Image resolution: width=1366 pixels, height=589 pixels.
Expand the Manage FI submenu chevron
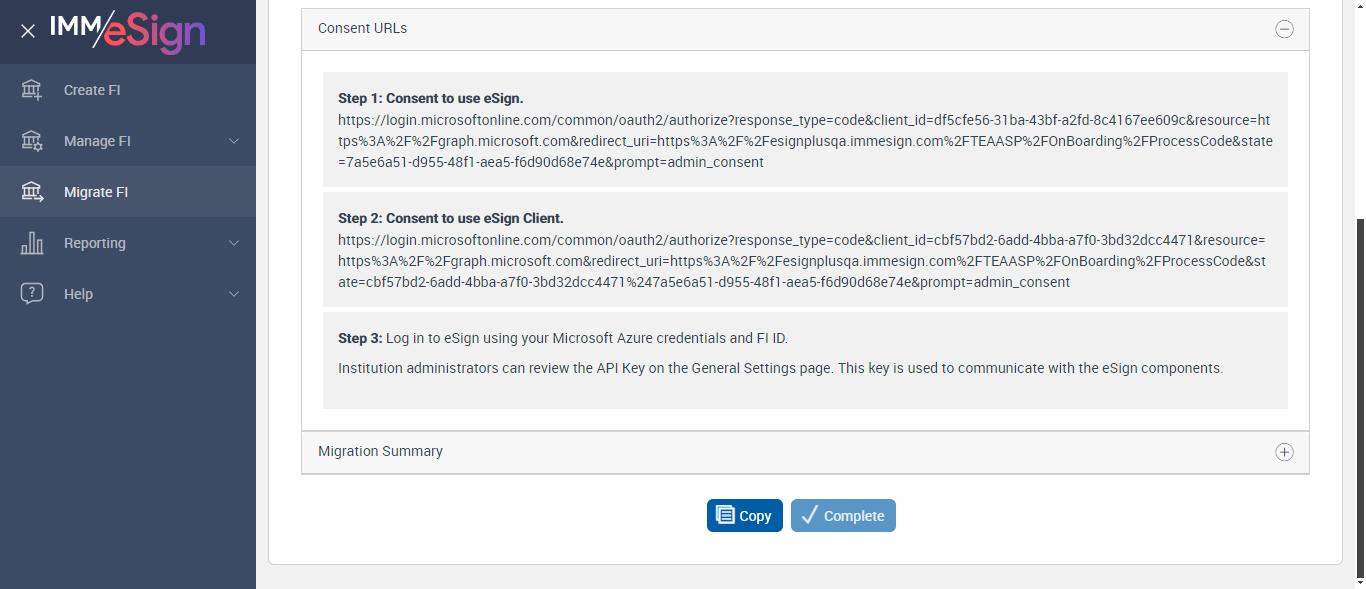[234, 141]
